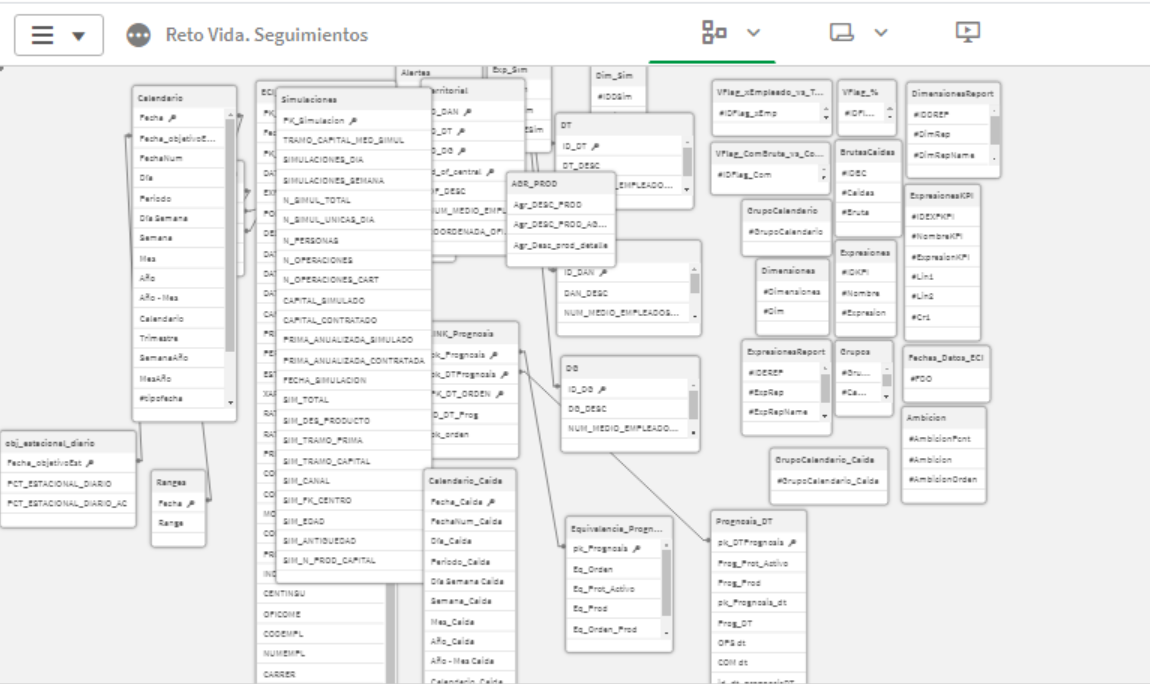Expand the dropdown arrow beside the hamburger menu
Screen dimensions: 1150x684
pyautogui.click(x=77, y=35)
